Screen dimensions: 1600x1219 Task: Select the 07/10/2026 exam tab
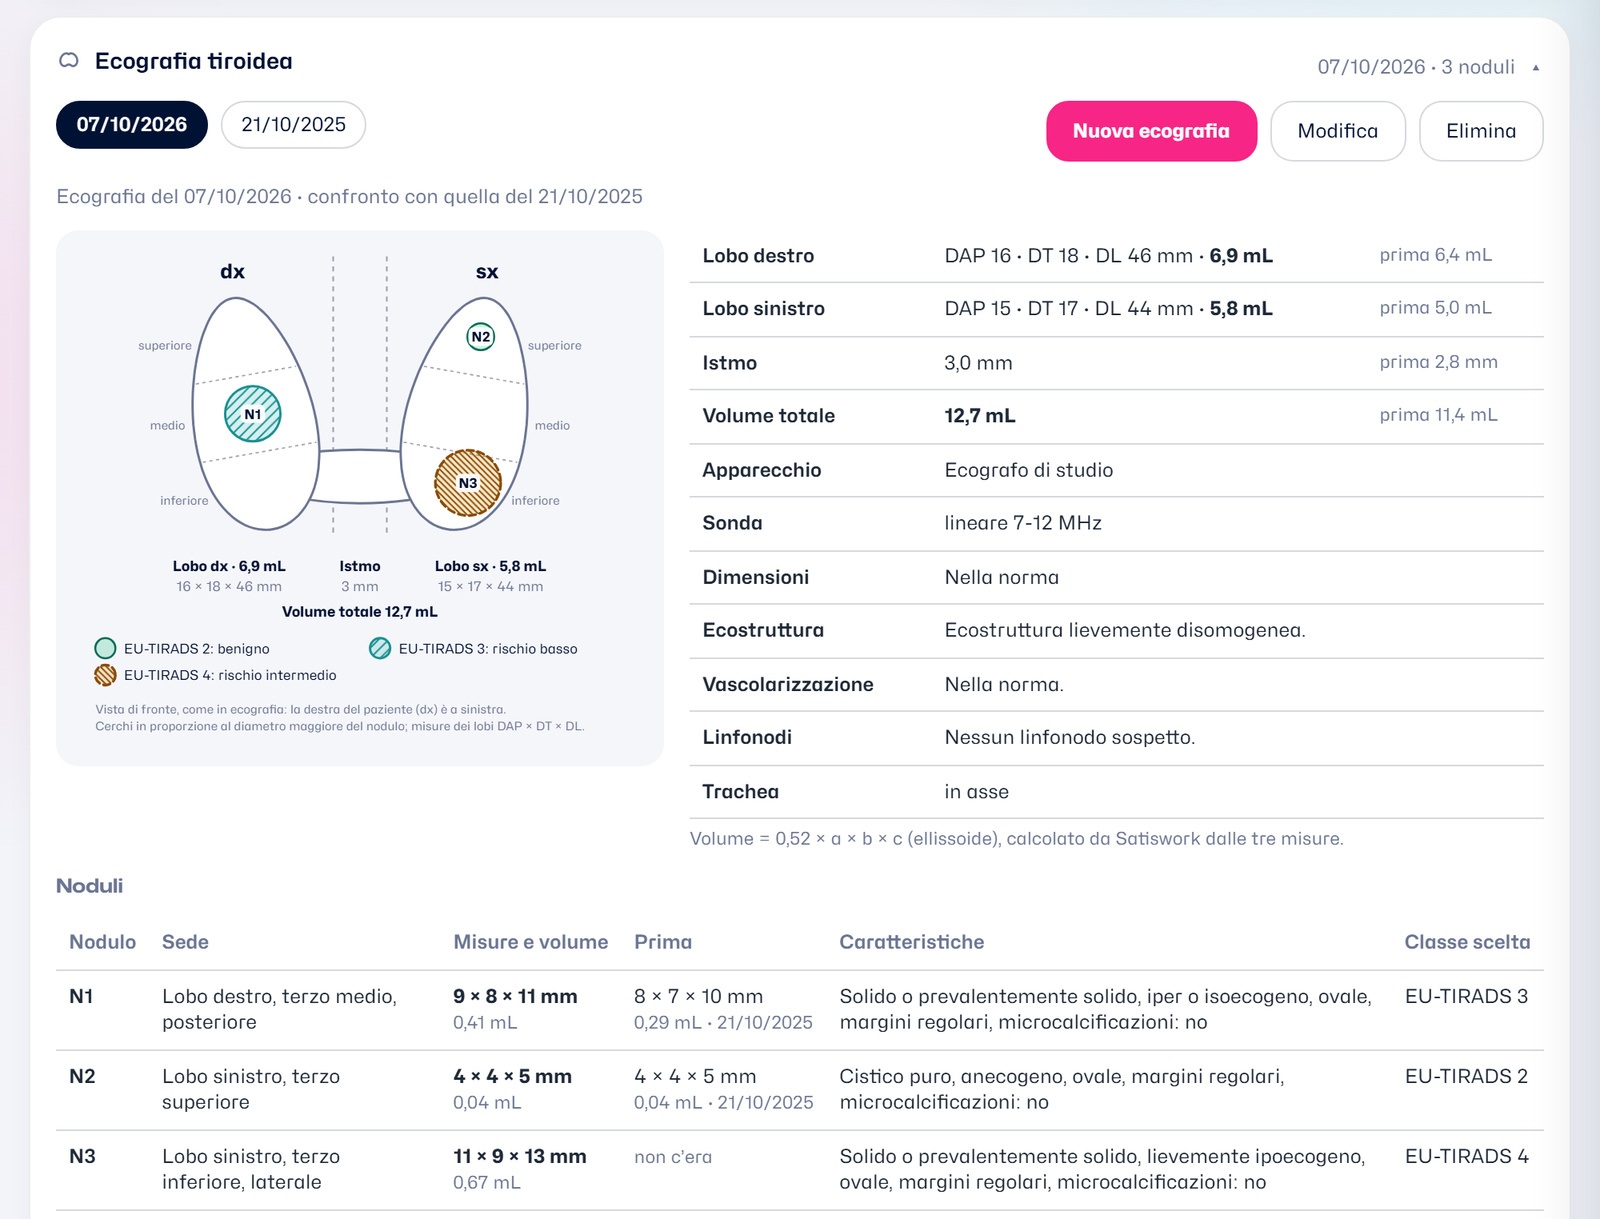pyautogui.click(x=132, y=125)
